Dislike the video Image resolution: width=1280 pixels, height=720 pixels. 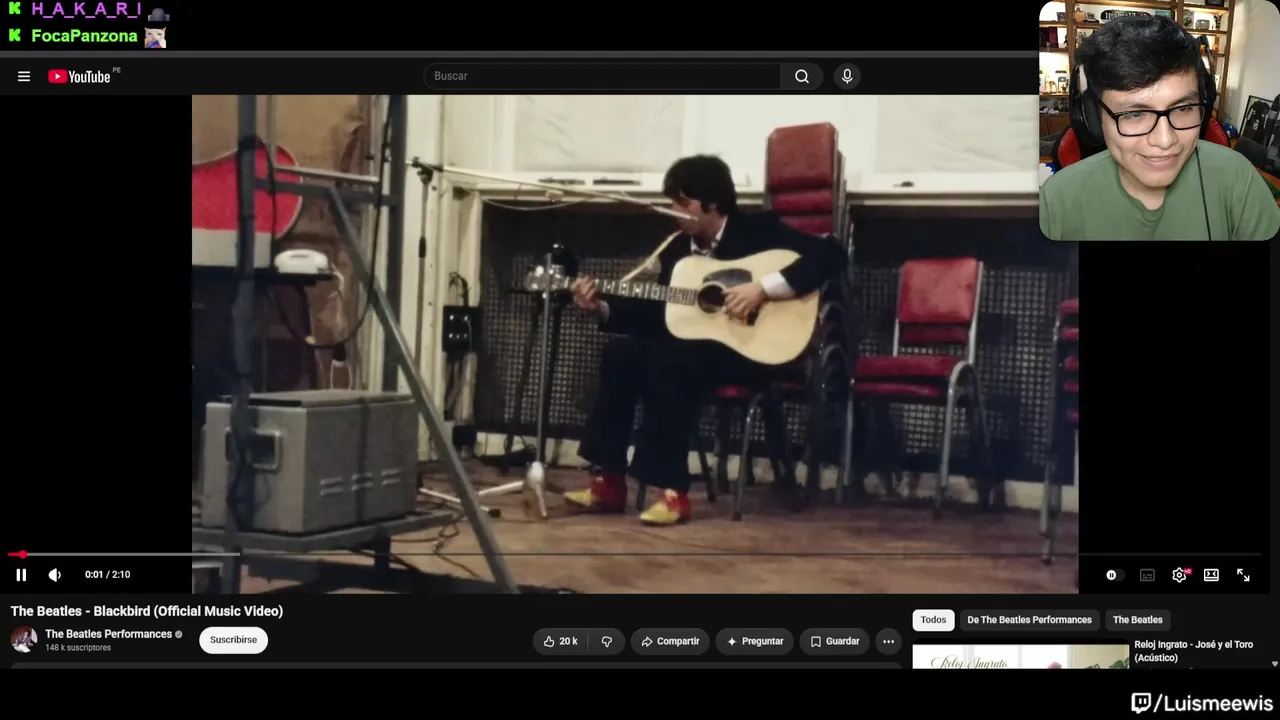click(x=606, y=641)
